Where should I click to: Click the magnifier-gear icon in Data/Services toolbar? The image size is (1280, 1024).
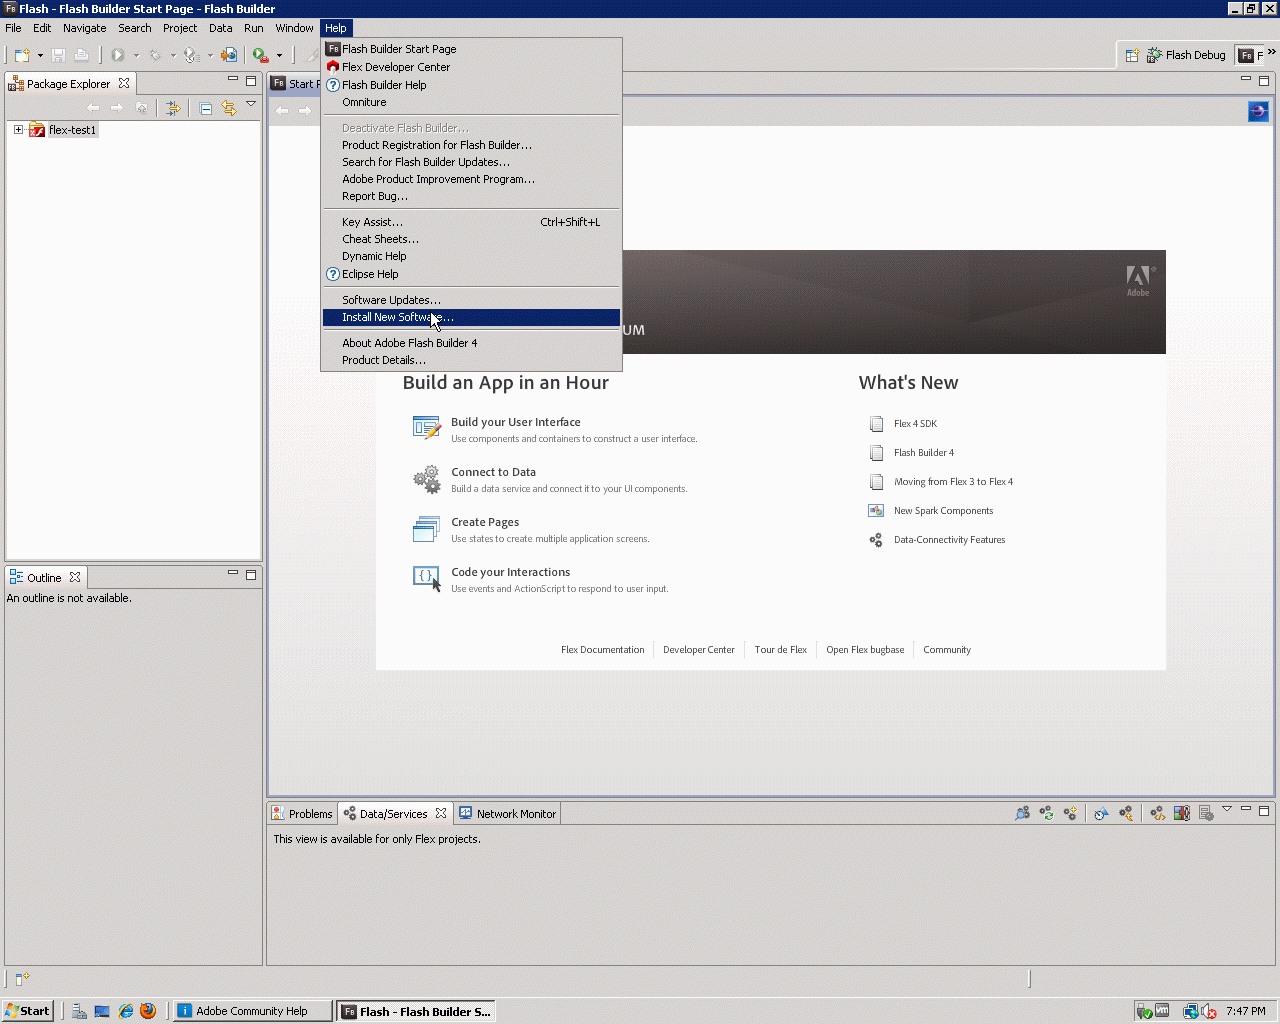click(1022, 813)
